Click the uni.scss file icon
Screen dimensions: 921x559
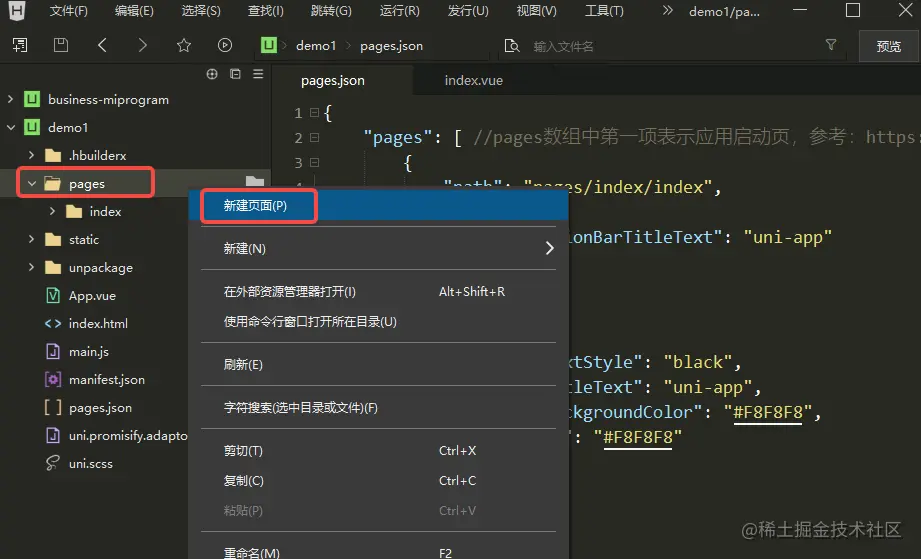[53, 463]
